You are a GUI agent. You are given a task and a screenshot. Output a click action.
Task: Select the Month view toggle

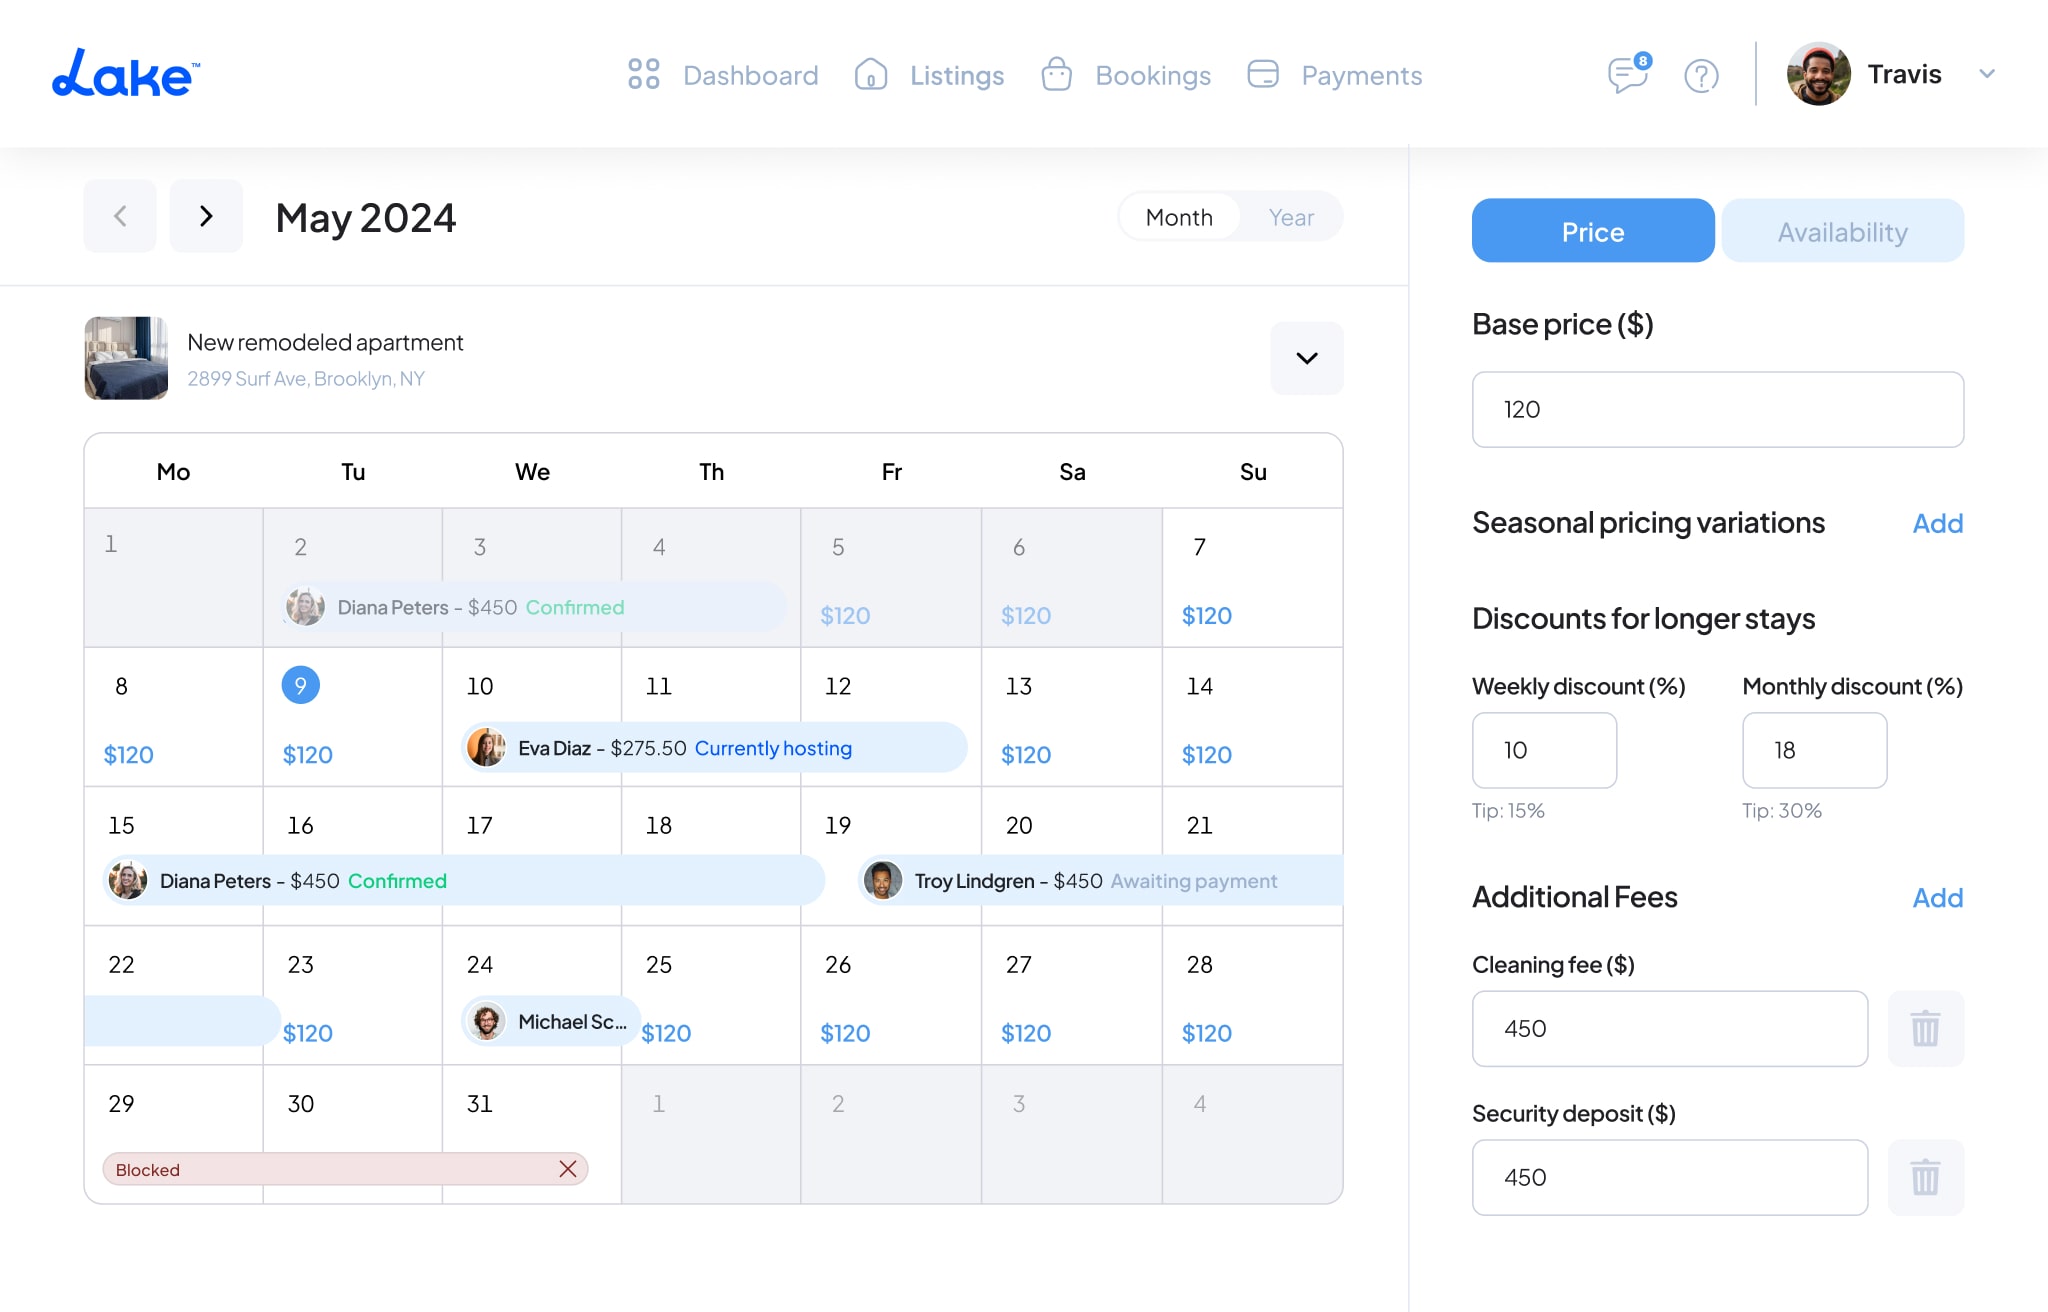1179,217
